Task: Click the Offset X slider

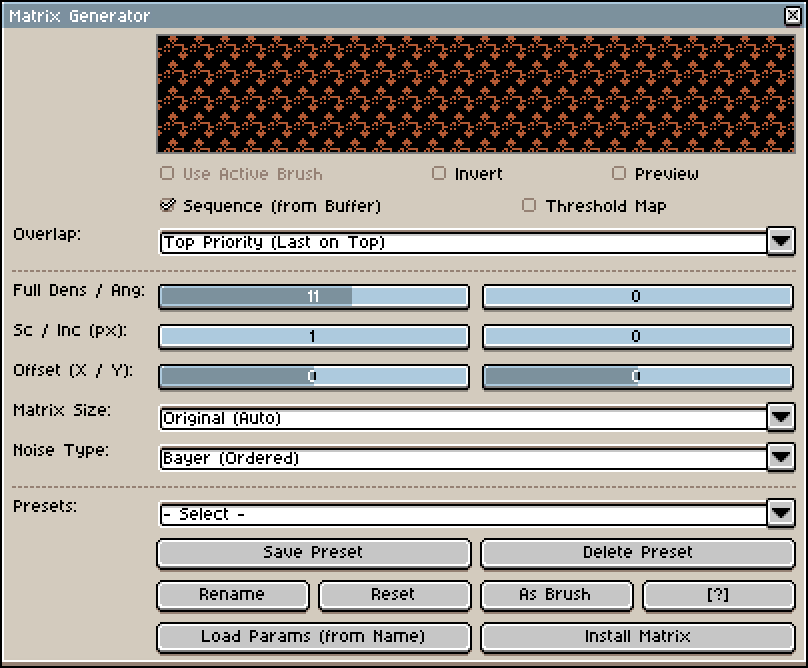Action: click(x=314, y=376)
